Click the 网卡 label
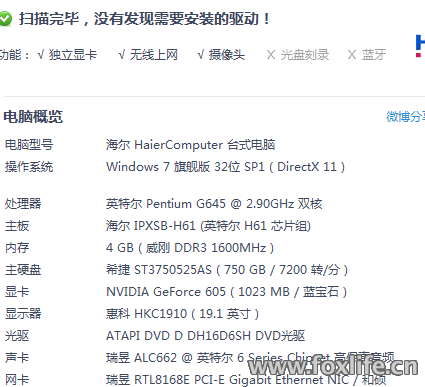The height and width of the screenshot is (387, 425). [17, 380]
